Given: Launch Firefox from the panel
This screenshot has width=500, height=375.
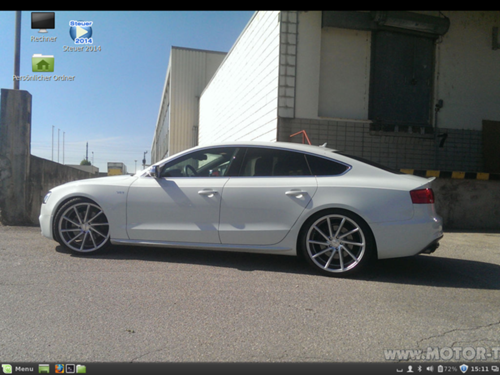Looking at the screenshot, I should tap(59, 369).
